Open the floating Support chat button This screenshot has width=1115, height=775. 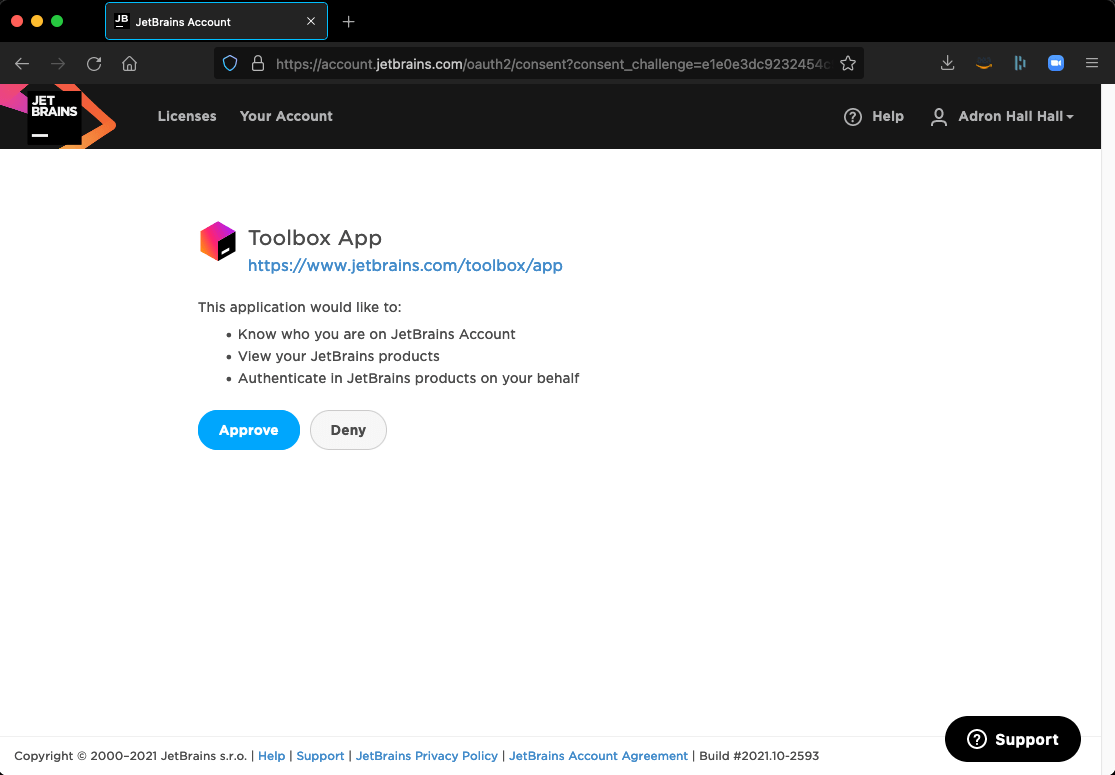[1013, 739]
